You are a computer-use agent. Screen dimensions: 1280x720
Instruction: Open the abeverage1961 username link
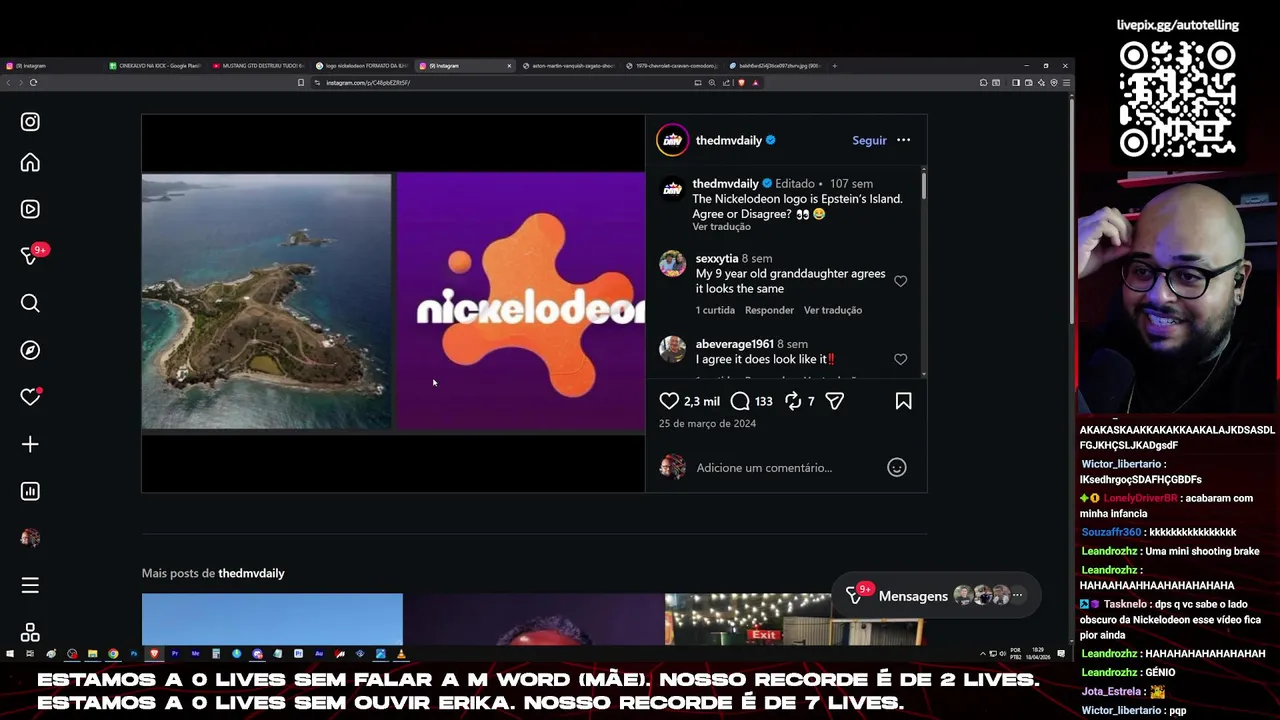735,344
